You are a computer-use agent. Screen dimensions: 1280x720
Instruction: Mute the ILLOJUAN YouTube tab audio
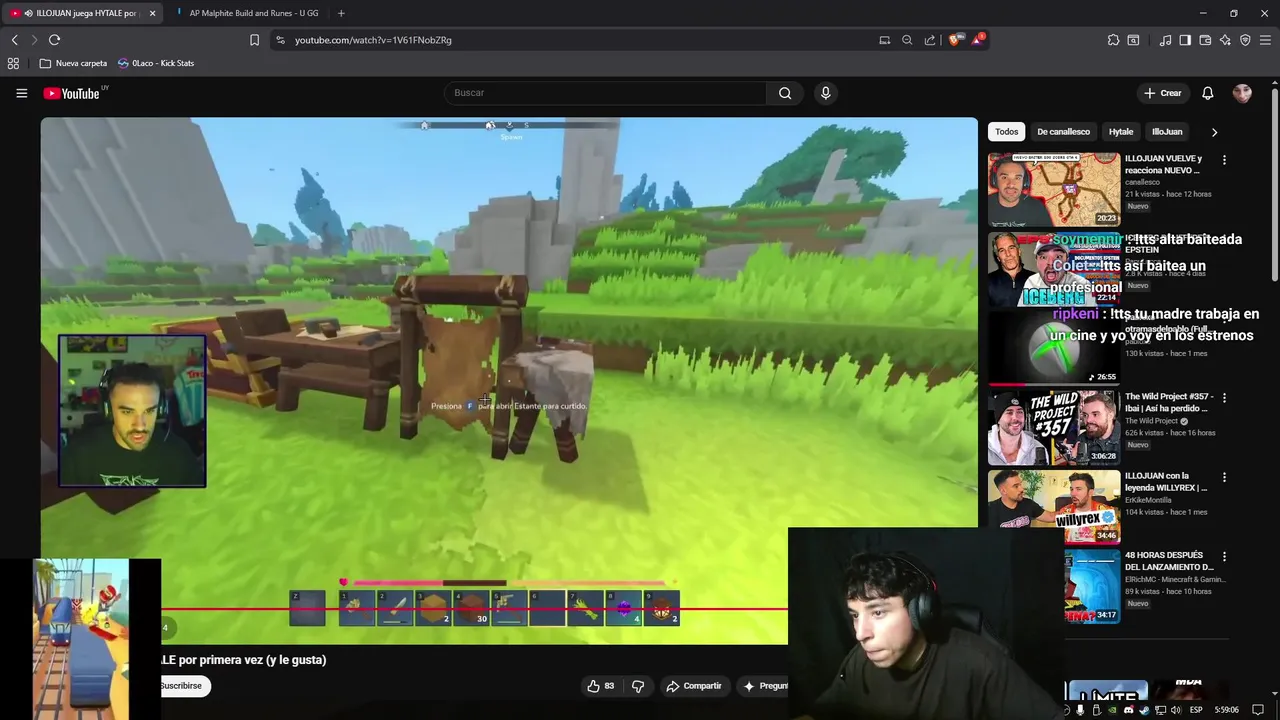point(28,13)
